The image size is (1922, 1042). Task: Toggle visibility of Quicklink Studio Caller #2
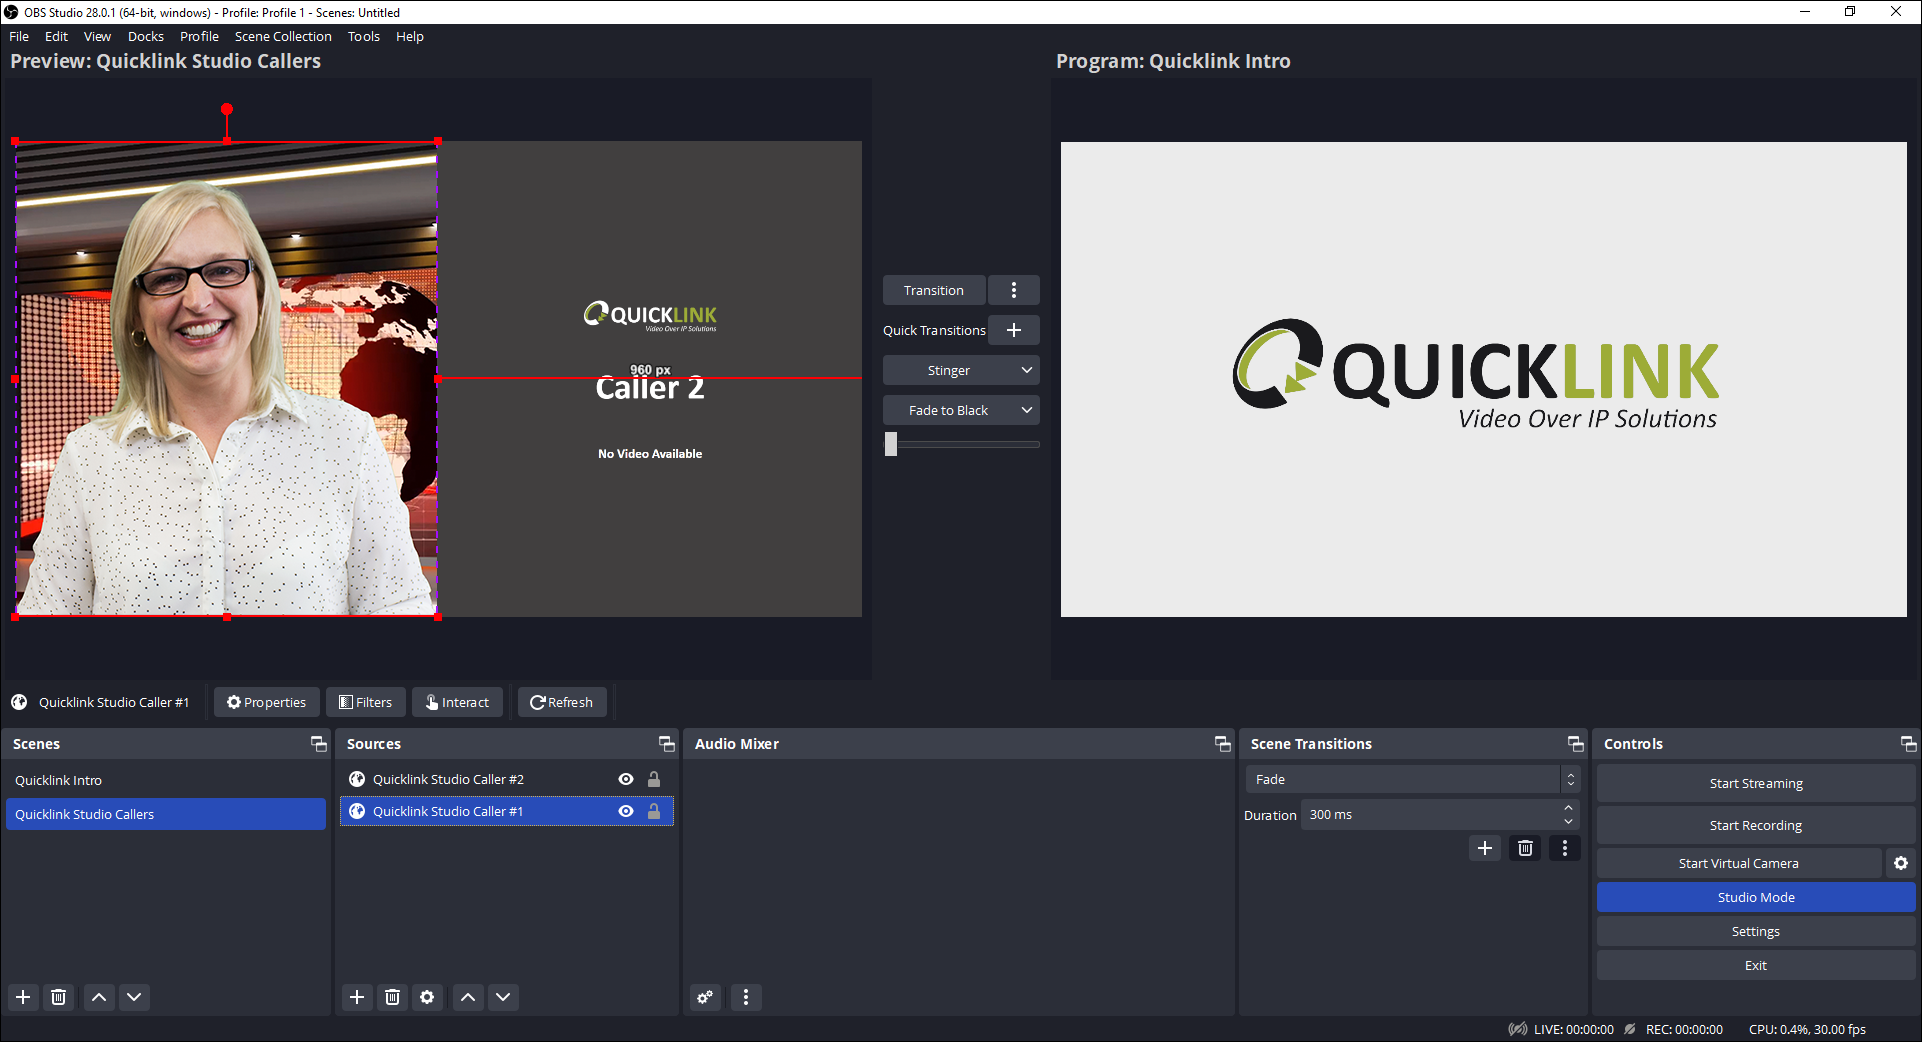[x=626, y=779]
